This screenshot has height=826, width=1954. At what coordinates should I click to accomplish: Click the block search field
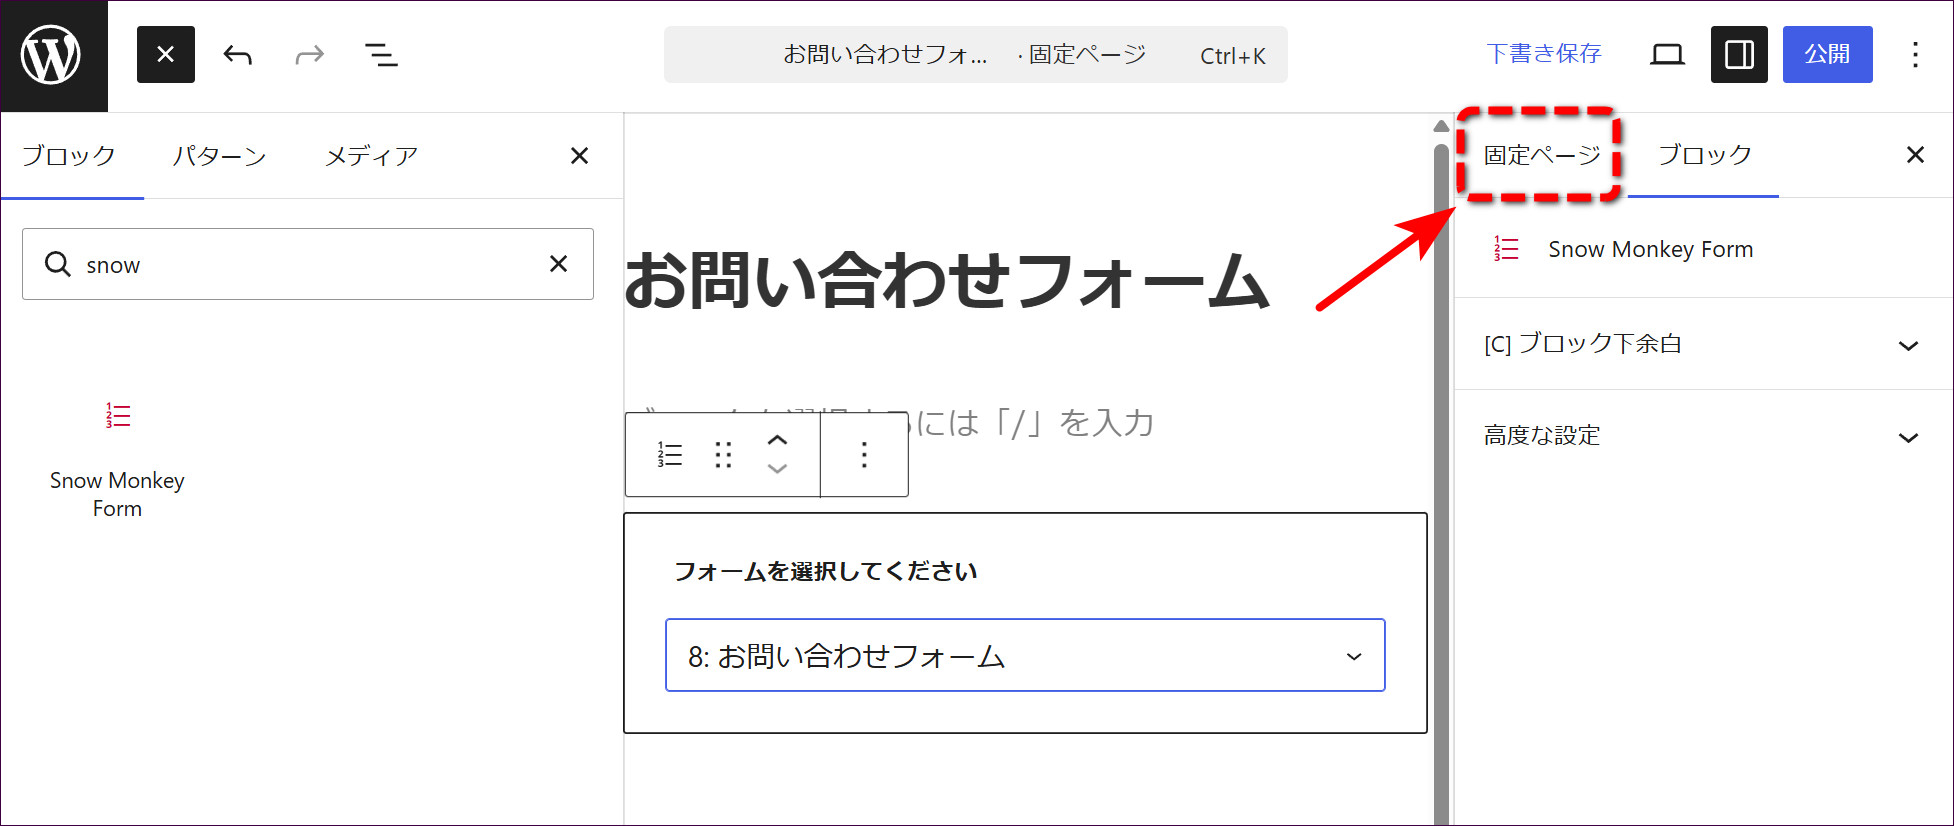coord(308,264)
